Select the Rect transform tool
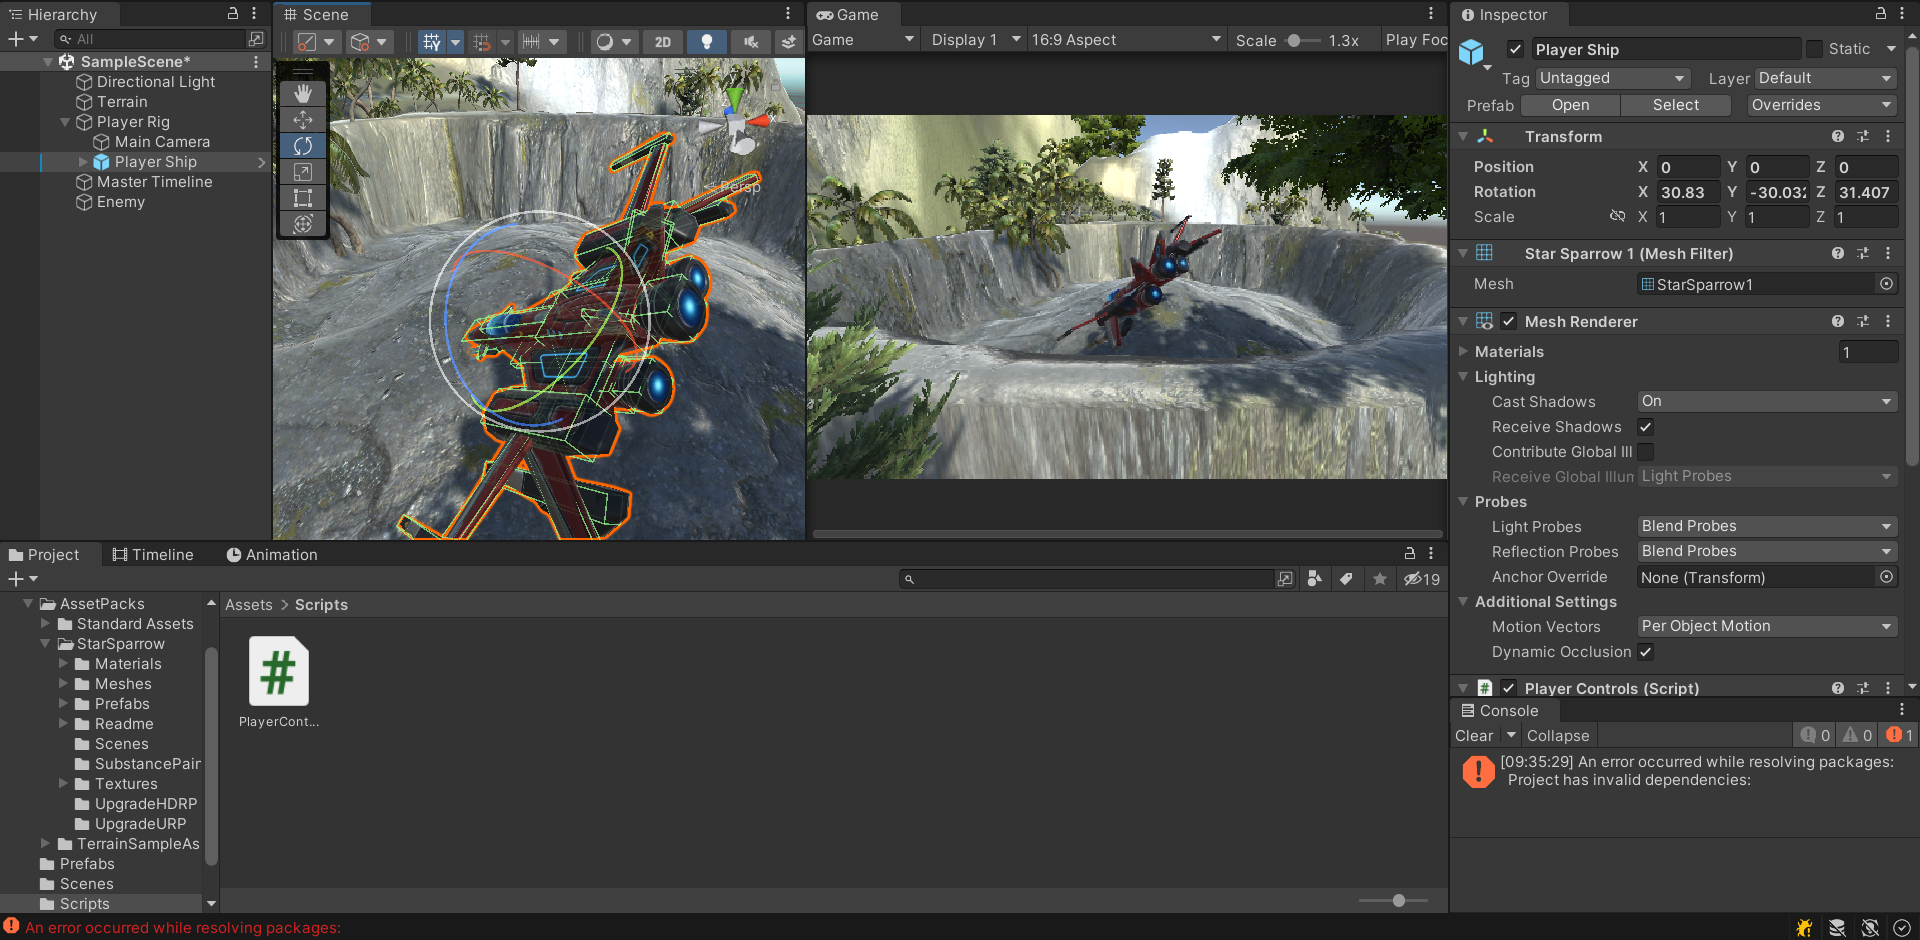The height and width of the screenshot is (940, 1920). tap(303, 198)
